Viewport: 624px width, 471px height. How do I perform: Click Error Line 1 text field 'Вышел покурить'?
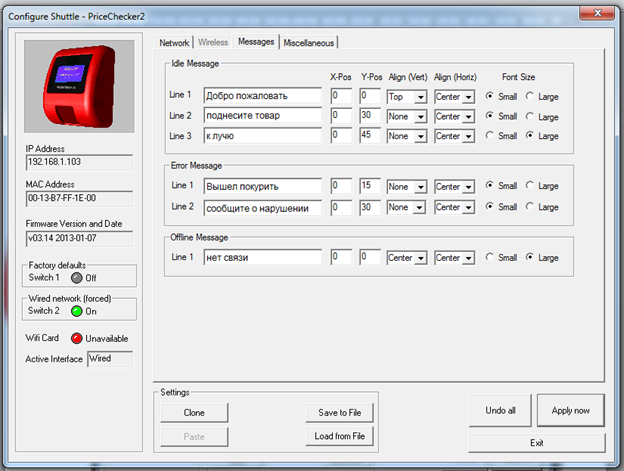[263, 186]
